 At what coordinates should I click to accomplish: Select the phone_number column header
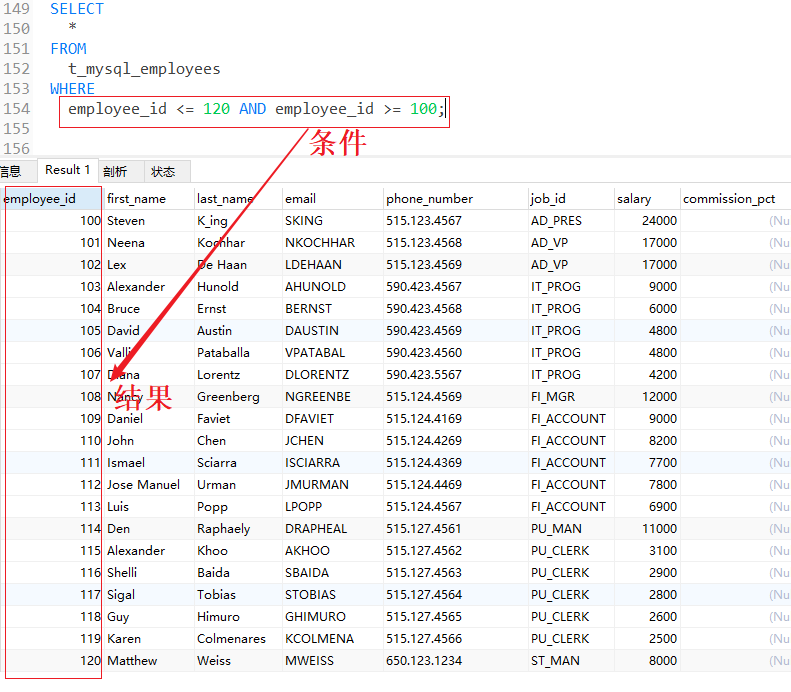pyautogui.click(x=456, y=199)
